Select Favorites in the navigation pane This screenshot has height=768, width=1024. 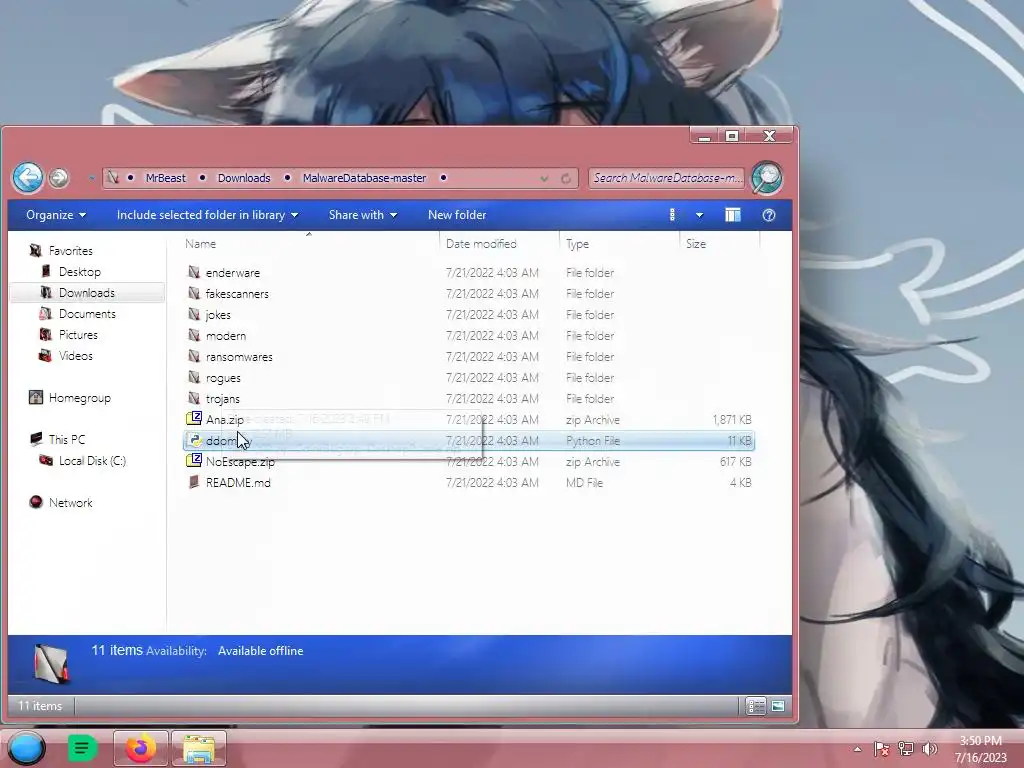(x=71, y=251)
